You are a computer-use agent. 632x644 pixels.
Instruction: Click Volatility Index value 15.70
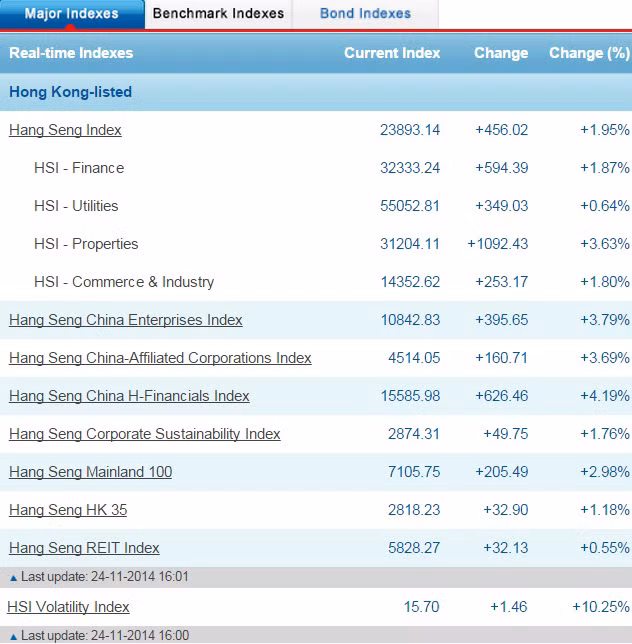422,607
